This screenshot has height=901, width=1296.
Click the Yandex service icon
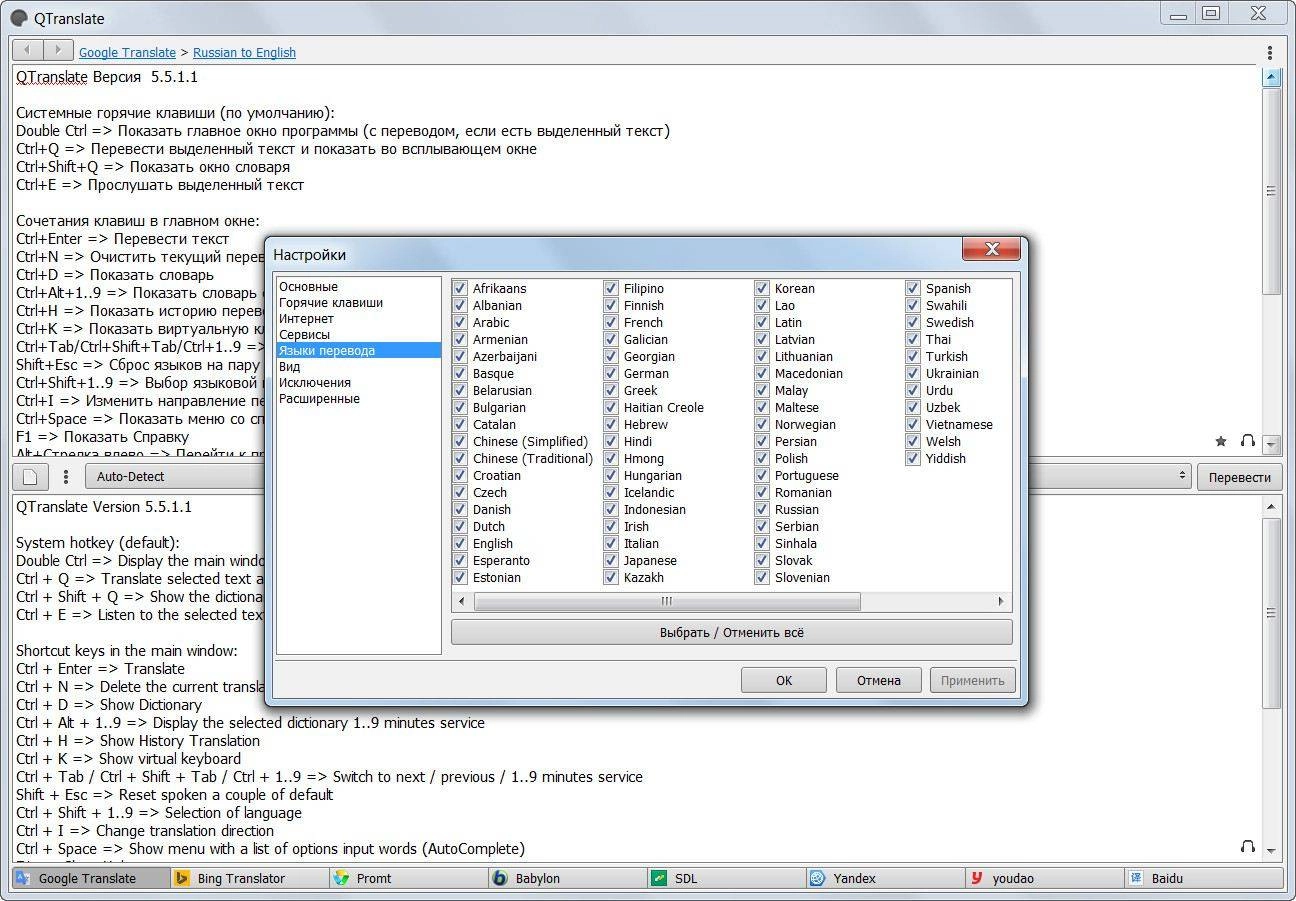818,878
